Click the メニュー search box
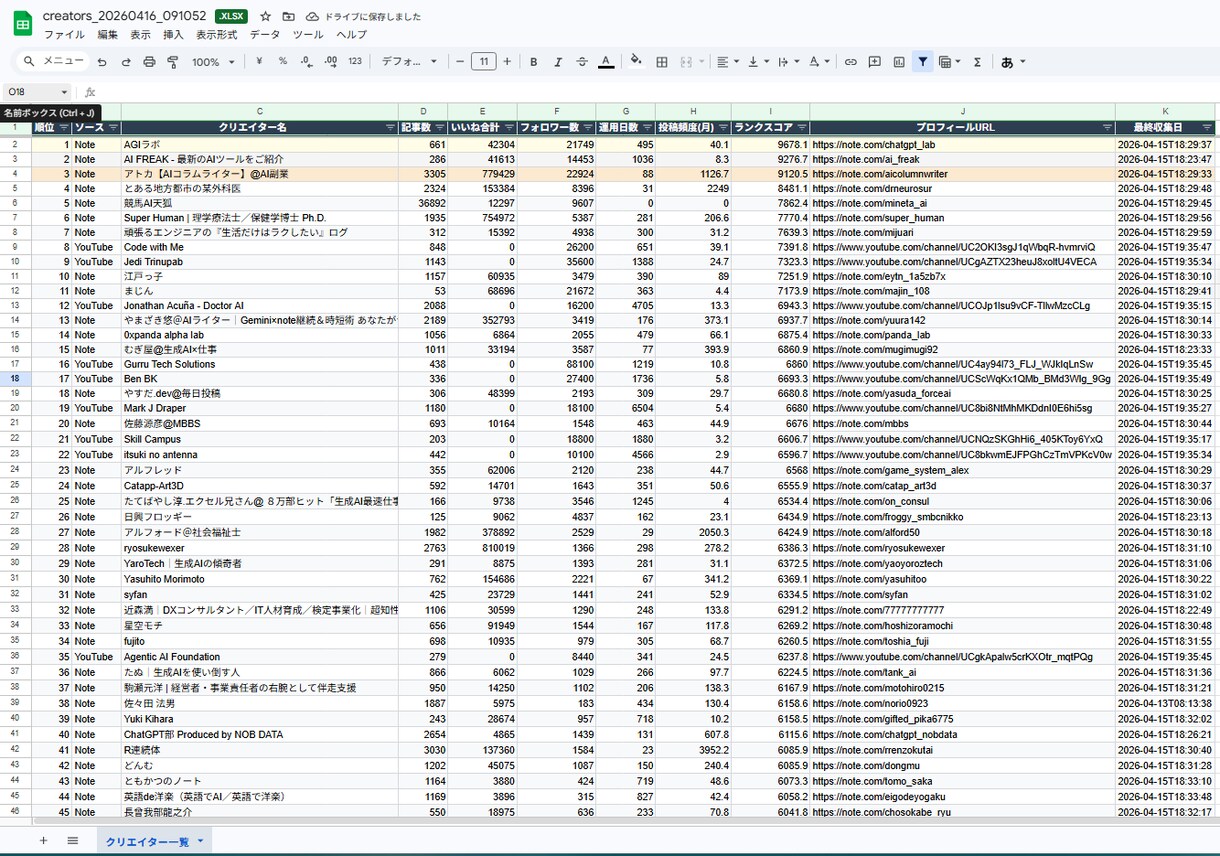Screen dimensions: 1220x856 click(55, 62)
